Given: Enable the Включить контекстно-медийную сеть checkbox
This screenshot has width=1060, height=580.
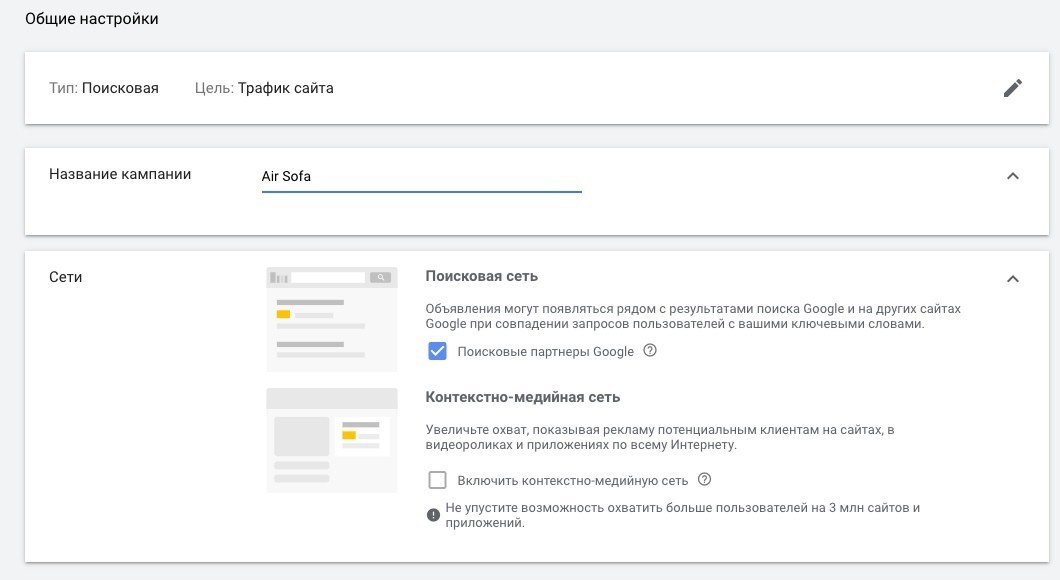Looking at the screenshot, I should [x=437, y=480].
